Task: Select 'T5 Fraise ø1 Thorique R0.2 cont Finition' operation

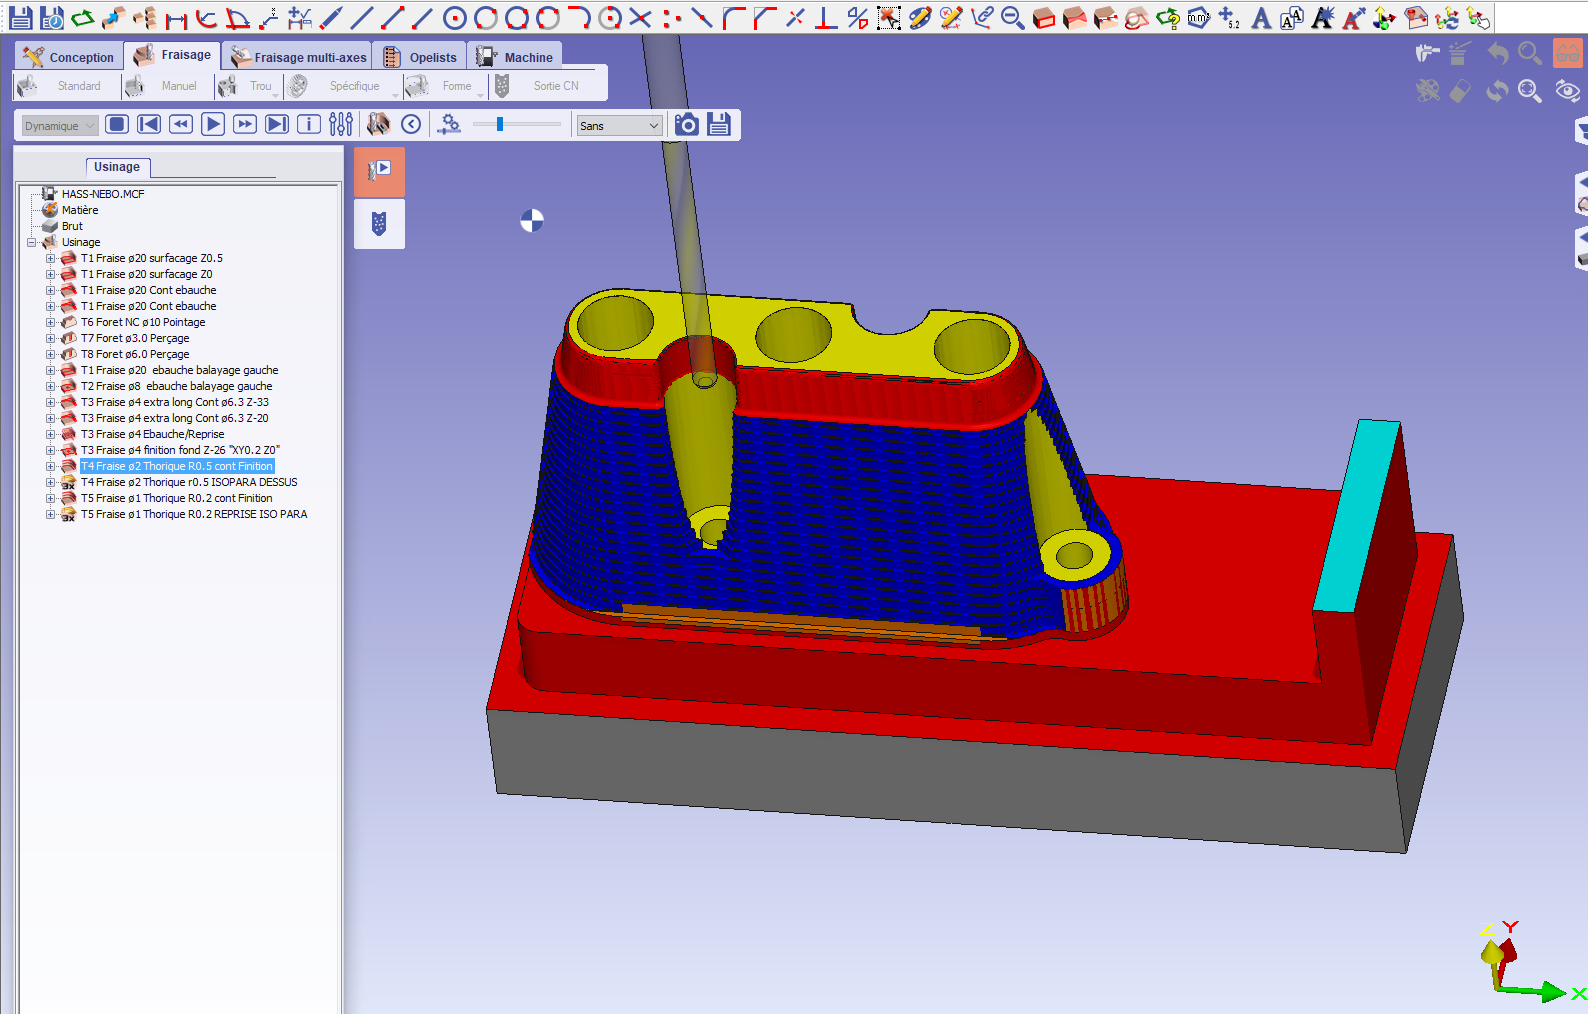Action: tap(176, 498)
